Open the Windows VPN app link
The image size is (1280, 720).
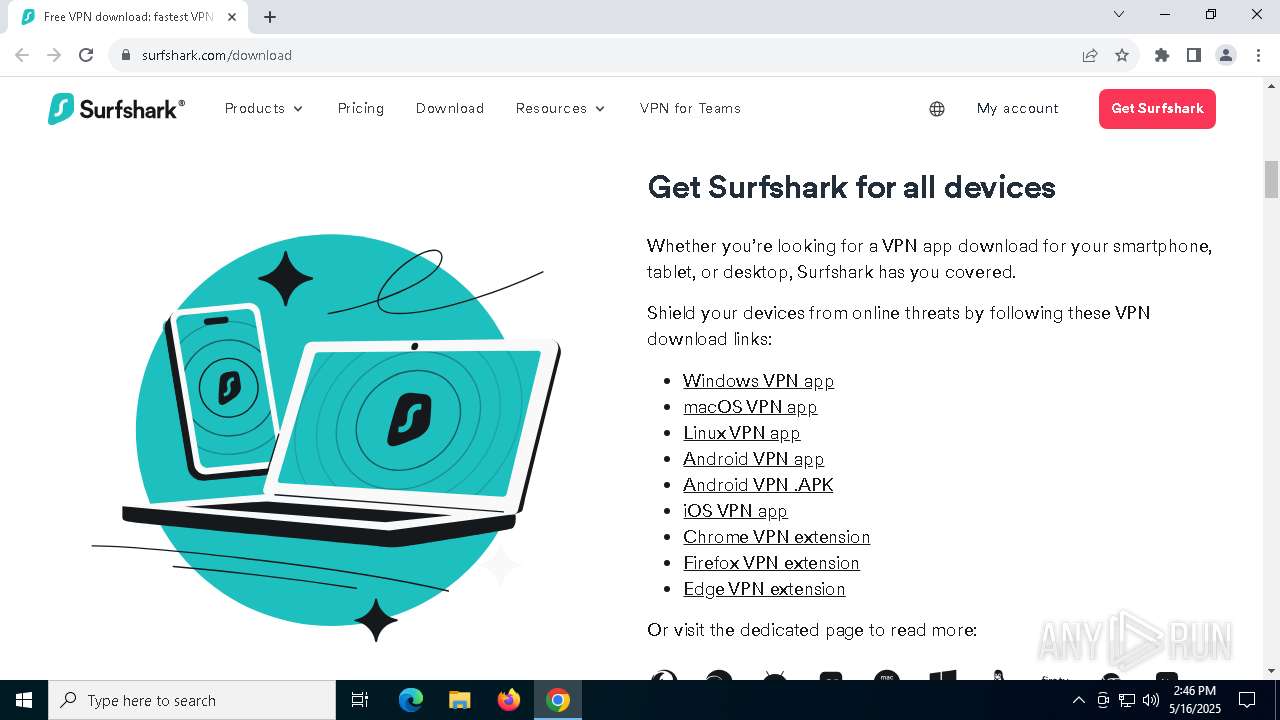click(x=758, y=381)
